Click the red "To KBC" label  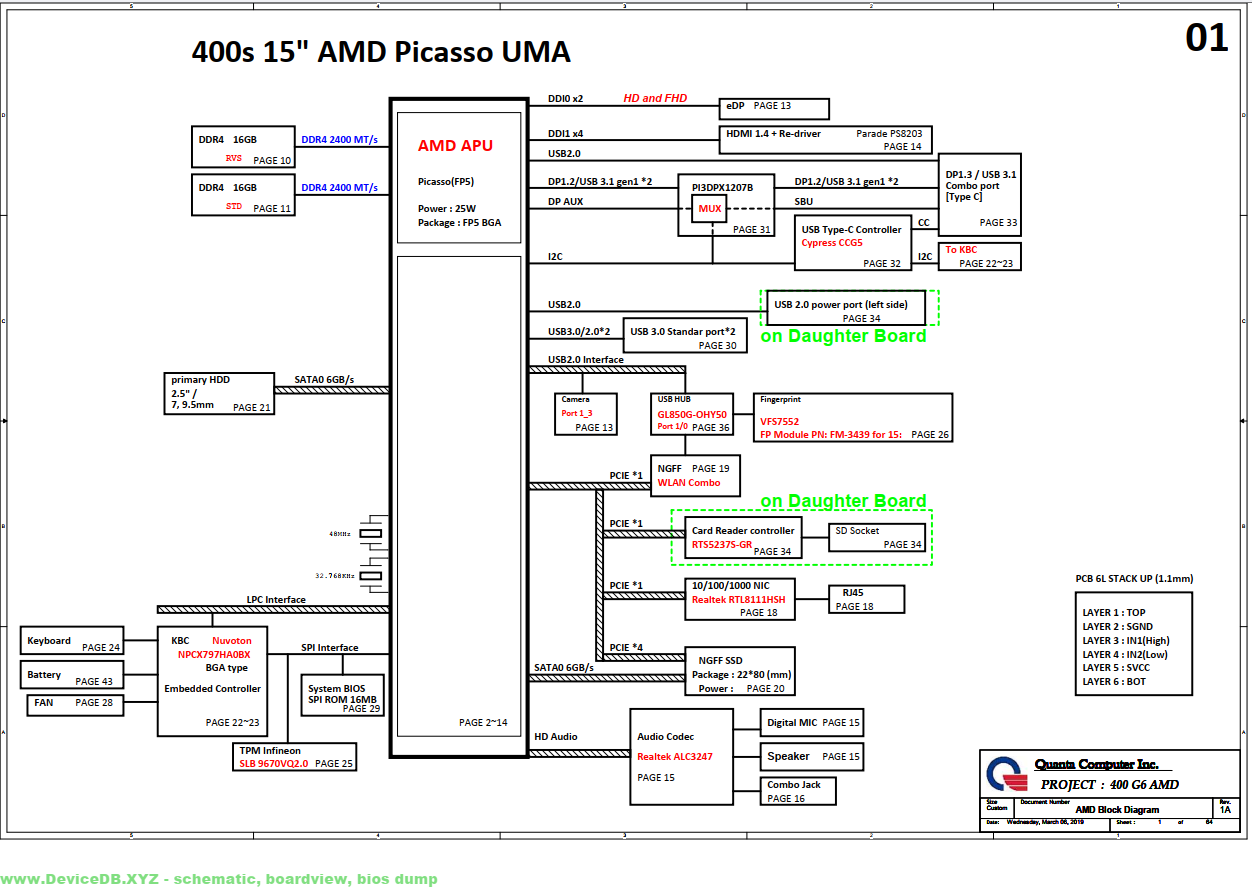(961, 250)
